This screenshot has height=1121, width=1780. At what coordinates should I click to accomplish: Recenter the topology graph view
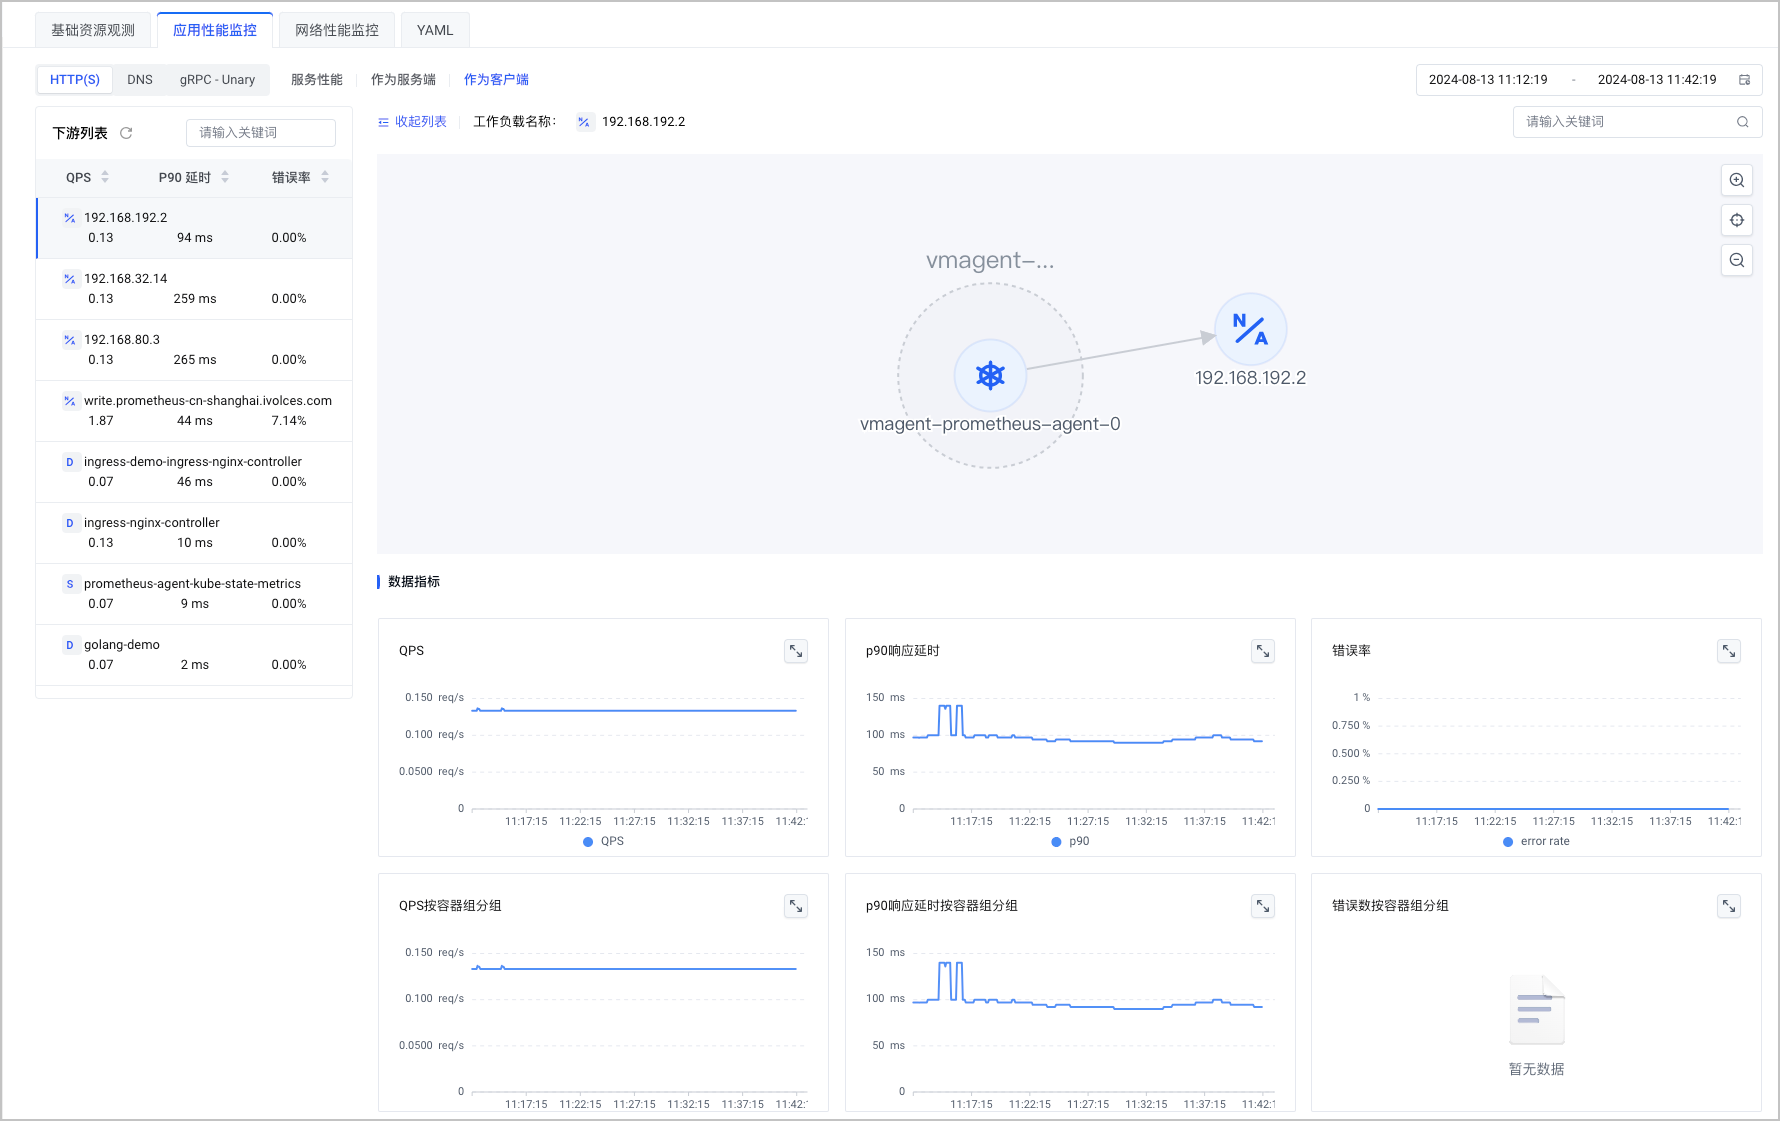pyautogui.click(x=1737, y=220)
